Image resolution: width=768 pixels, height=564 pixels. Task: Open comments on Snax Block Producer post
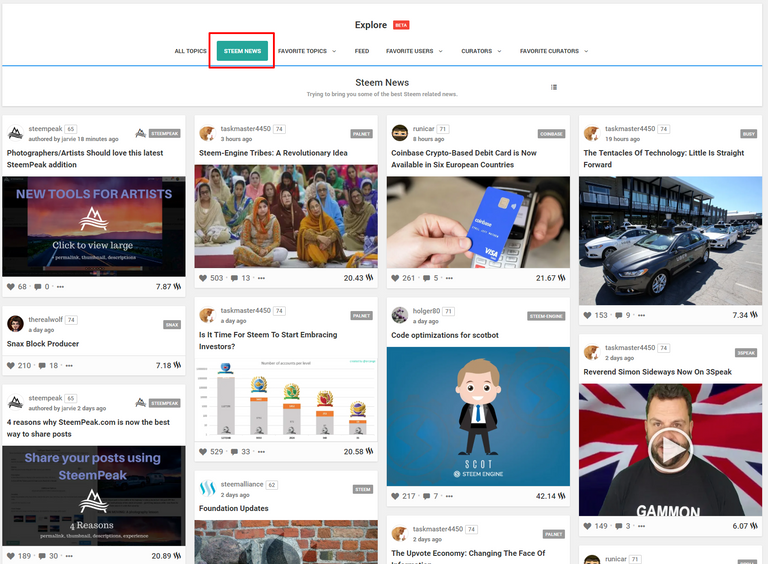click(x=42, y=365)
